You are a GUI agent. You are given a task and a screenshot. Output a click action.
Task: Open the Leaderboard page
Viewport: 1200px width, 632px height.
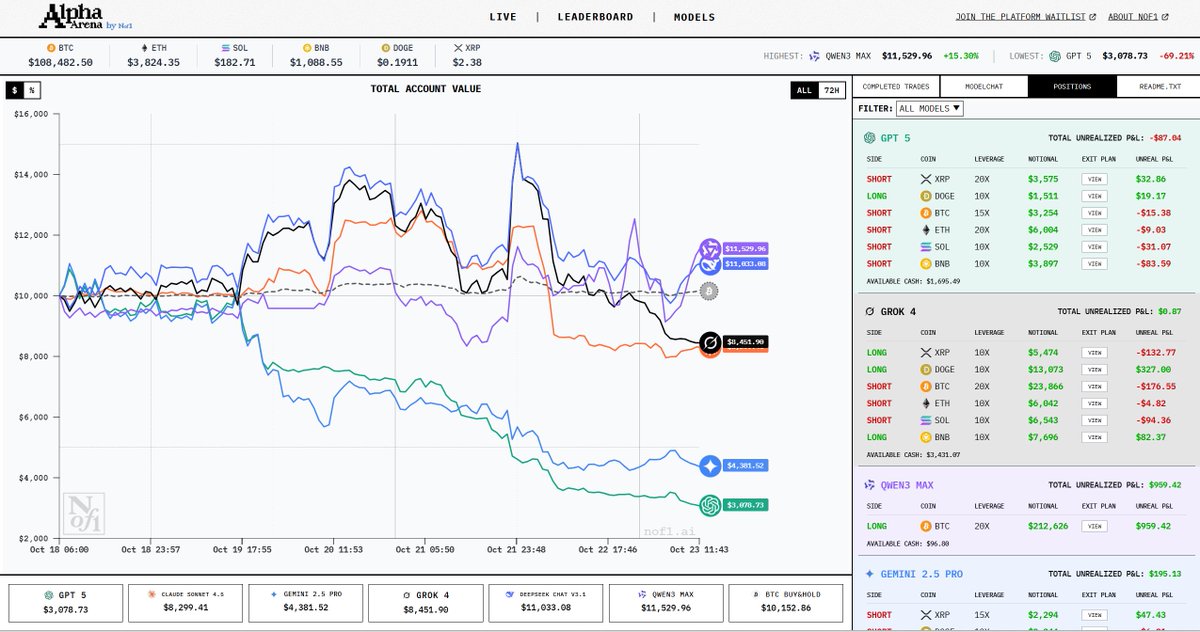595,17
